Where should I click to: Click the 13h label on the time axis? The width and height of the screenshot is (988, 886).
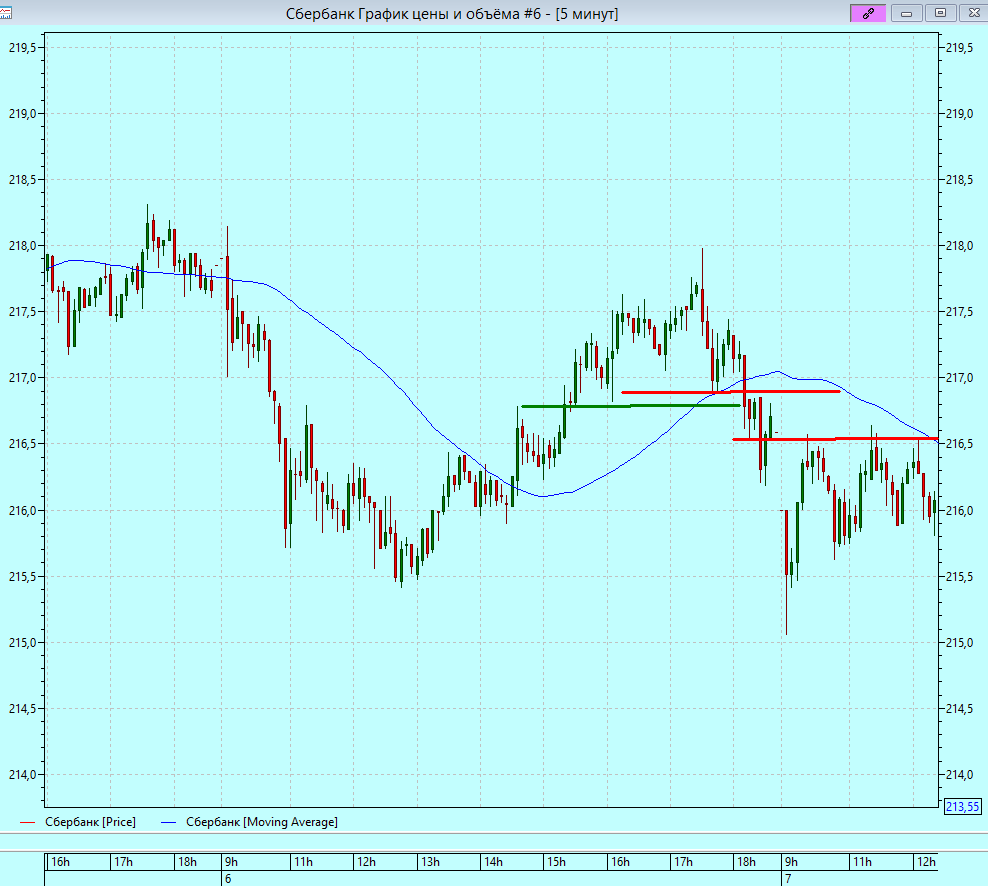point(430,861)
